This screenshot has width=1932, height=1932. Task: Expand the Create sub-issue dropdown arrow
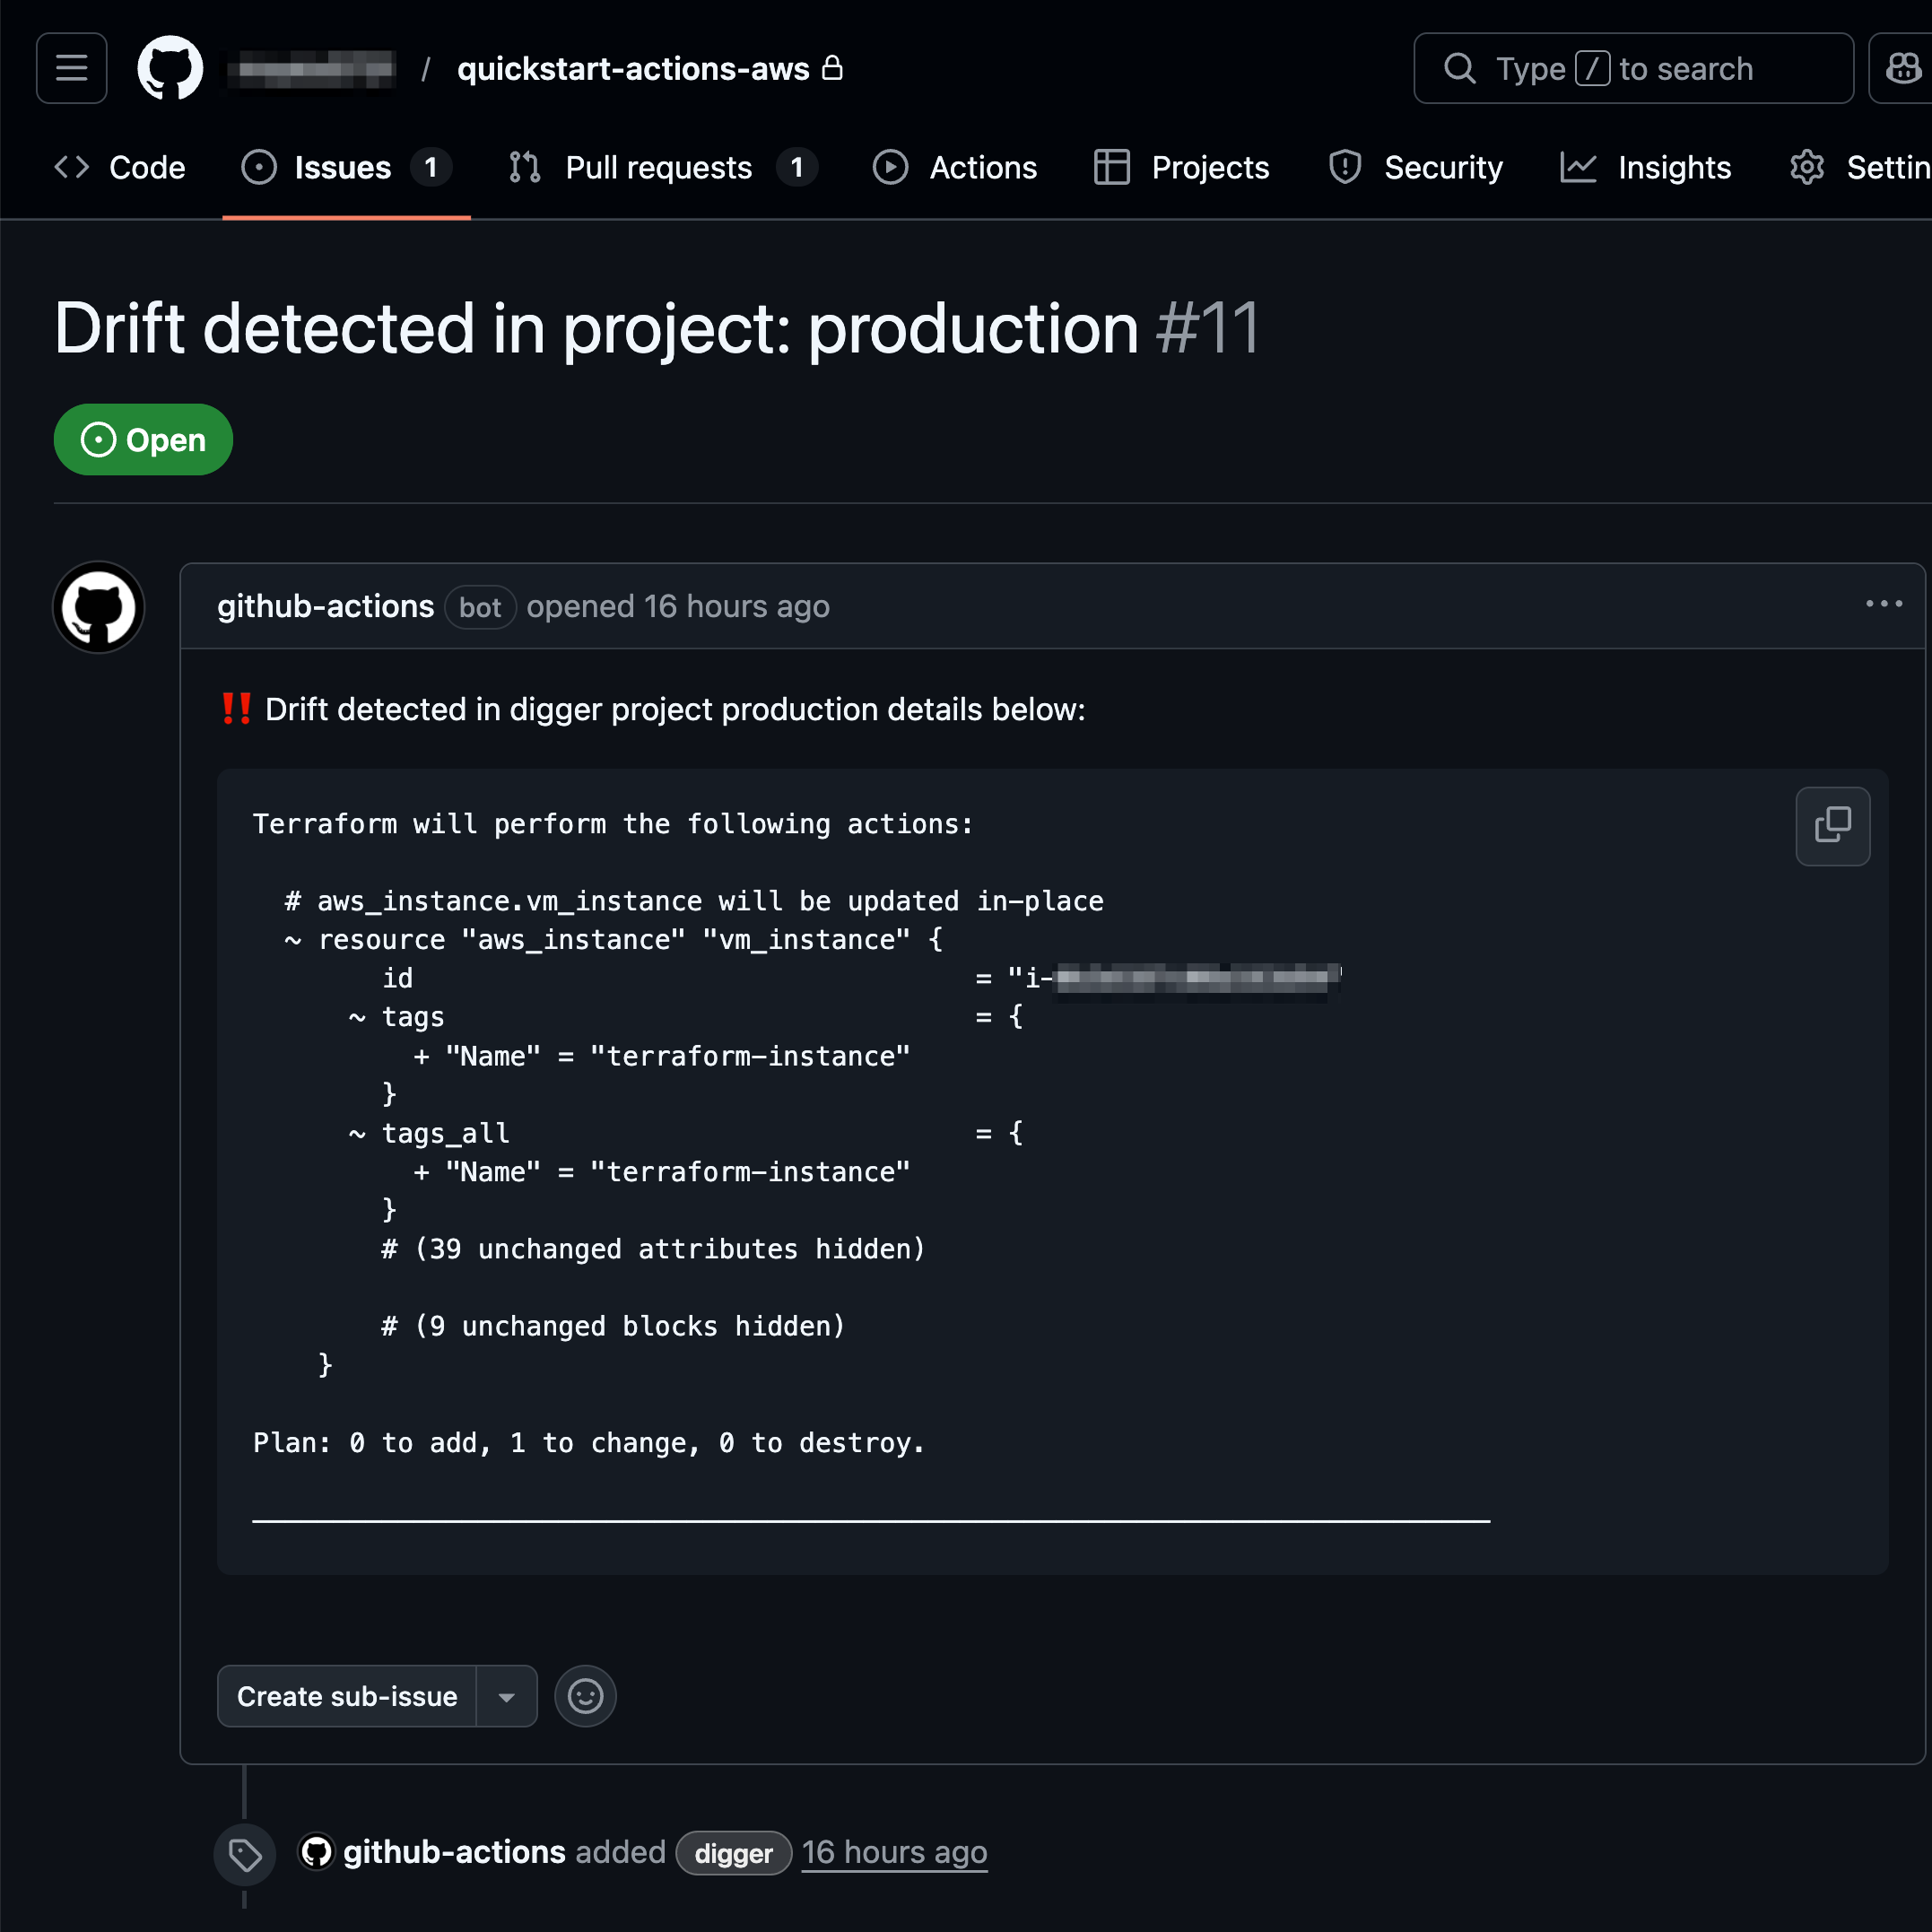click(507, 1696)
